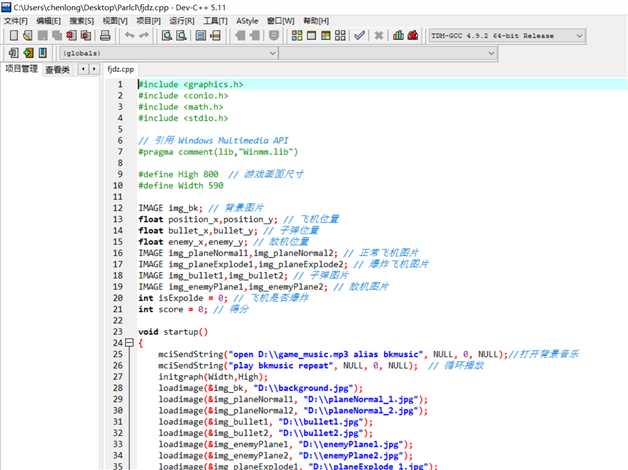Click the Compile and Run icon
Screen dimensions: 628x470
[326, 36]
